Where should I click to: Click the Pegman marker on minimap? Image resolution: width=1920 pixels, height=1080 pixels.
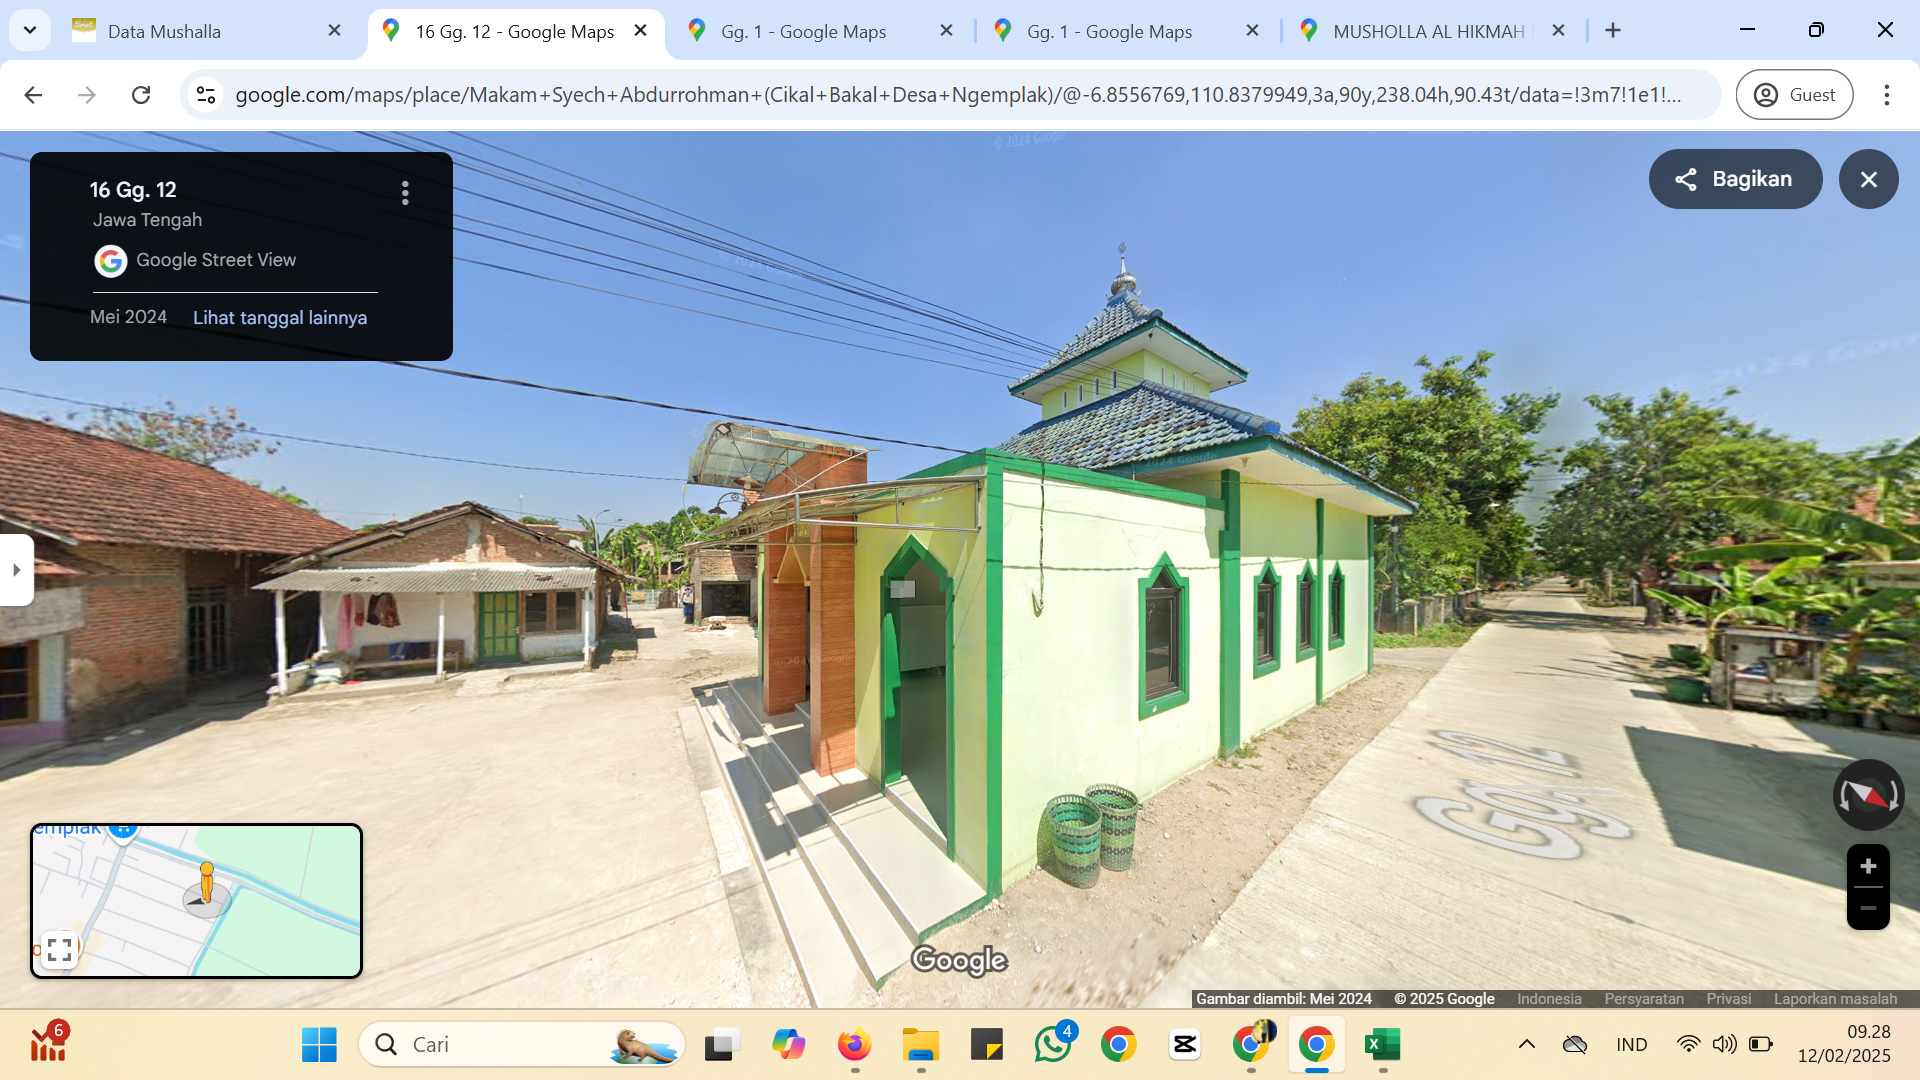click(x=206, y=884)
